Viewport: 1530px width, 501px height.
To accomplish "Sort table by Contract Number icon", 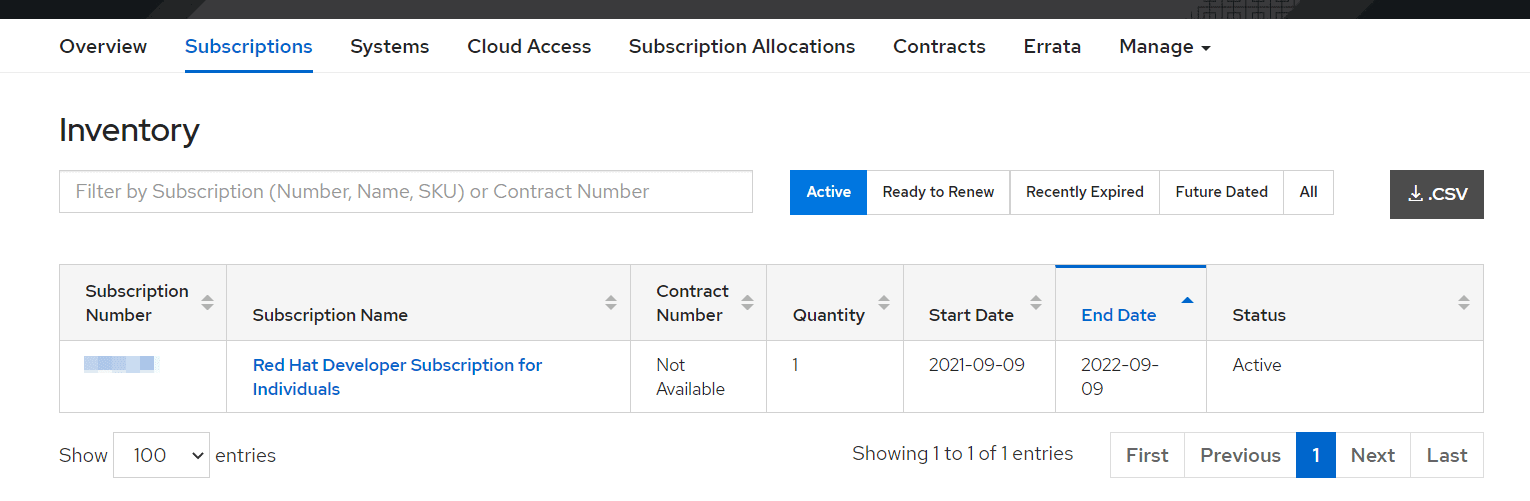I will click(747, 302).
